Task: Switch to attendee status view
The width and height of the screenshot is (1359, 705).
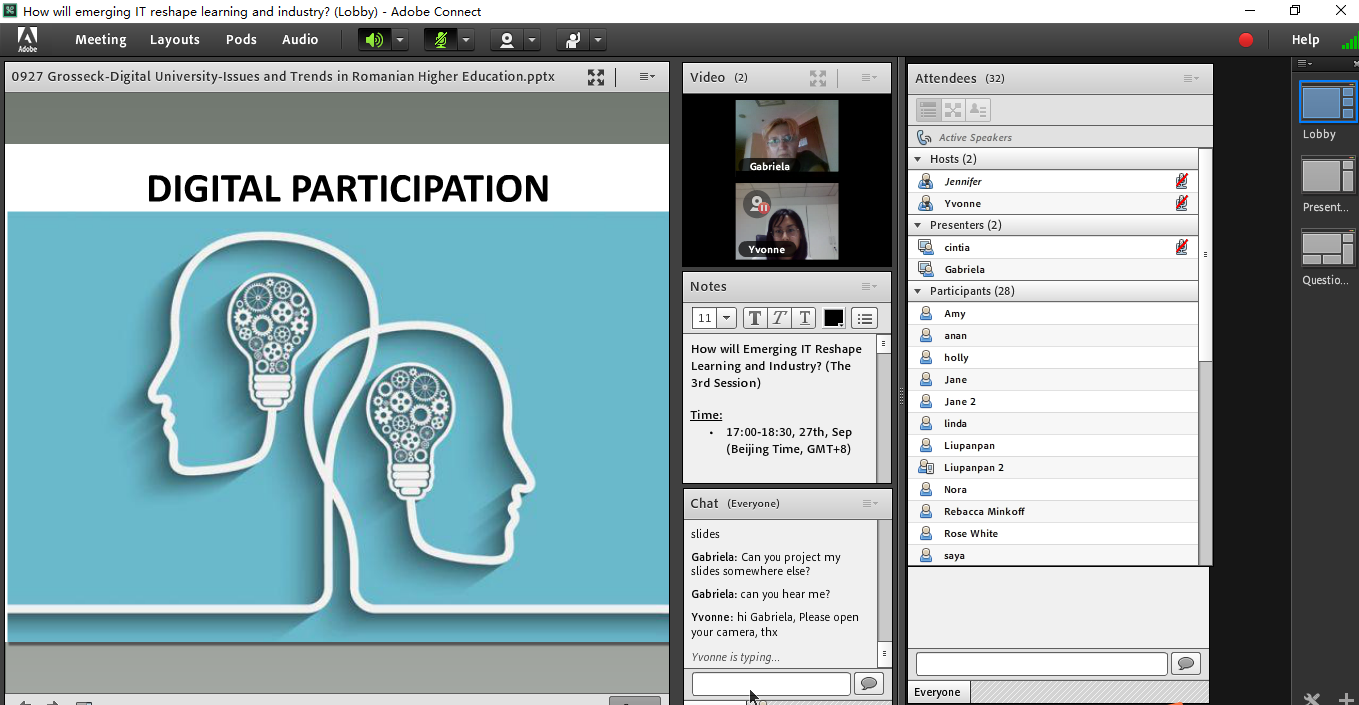Action: 978,110
